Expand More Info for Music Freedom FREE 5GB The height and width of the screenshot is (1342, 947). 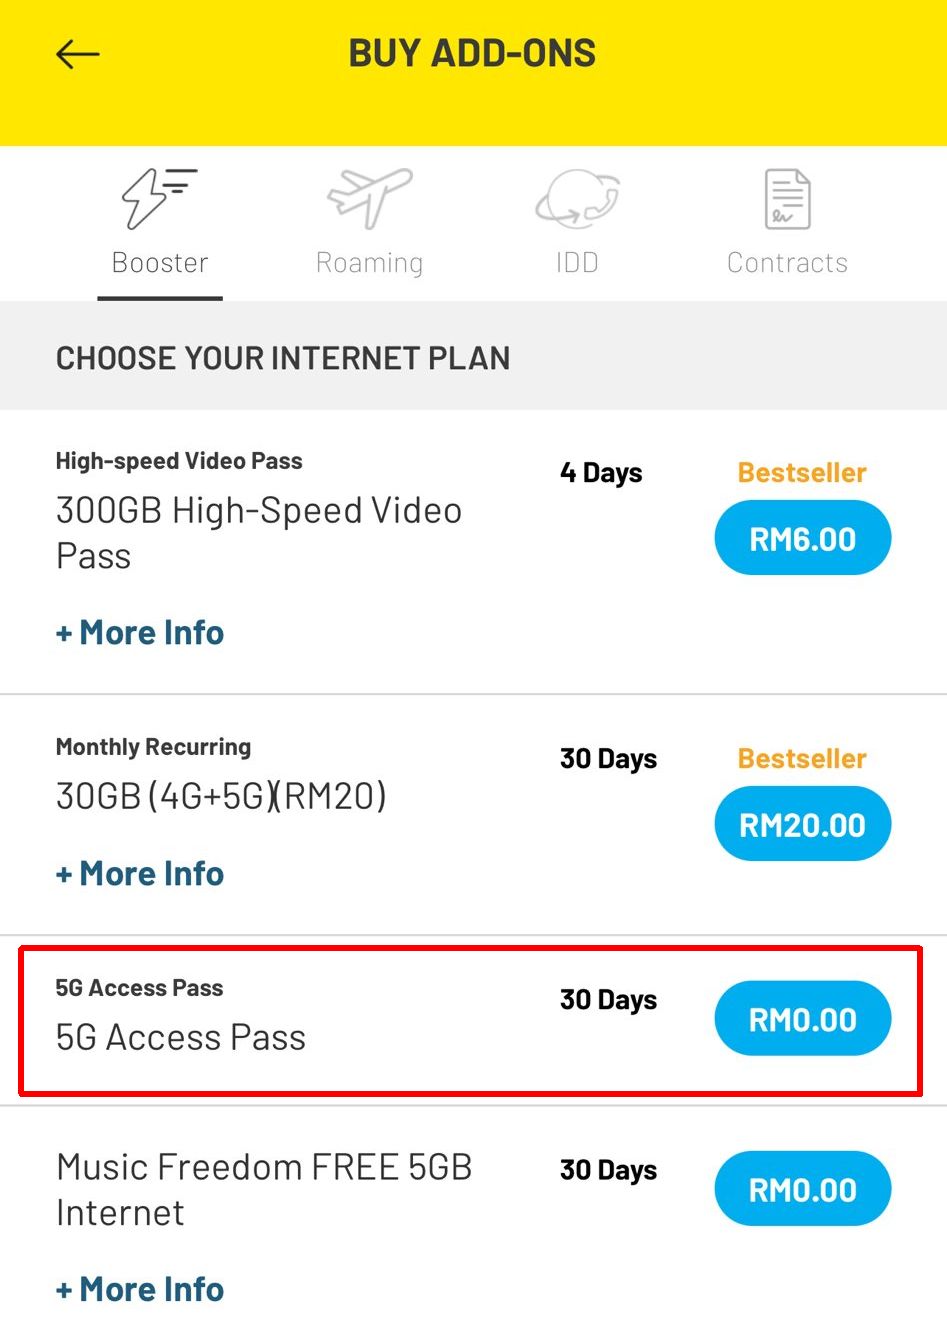coord(139,1288)
